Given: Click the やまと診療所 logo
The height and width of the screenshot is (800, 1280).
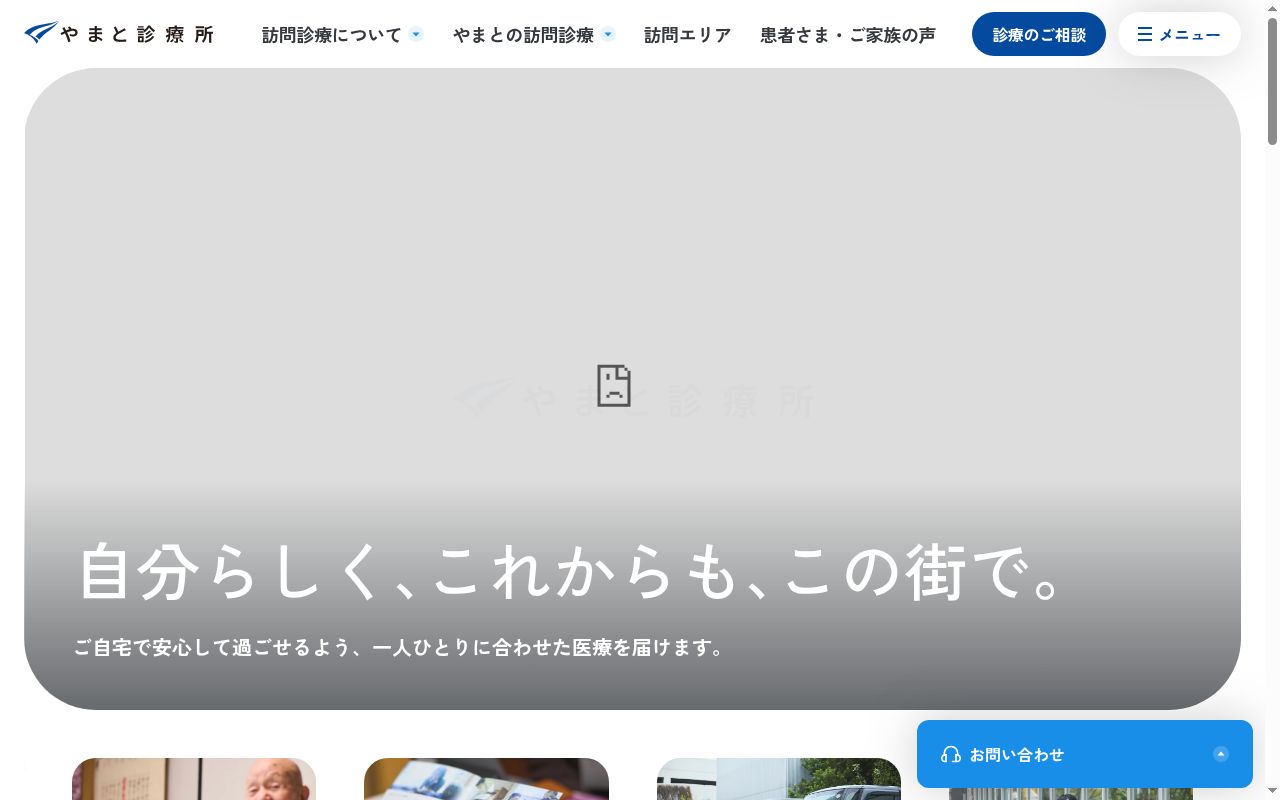Looking at the screenshot, I should pos(119,34).
